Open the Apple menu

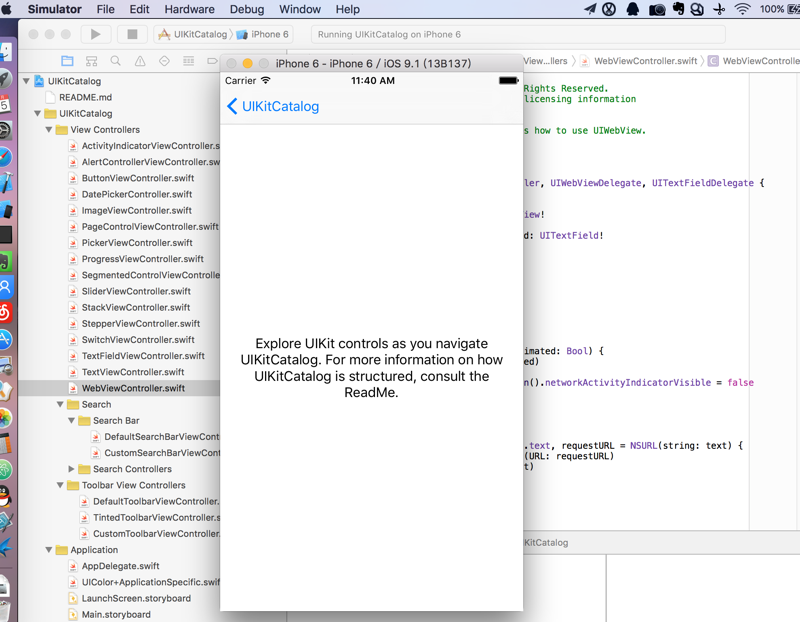(7, 9)
